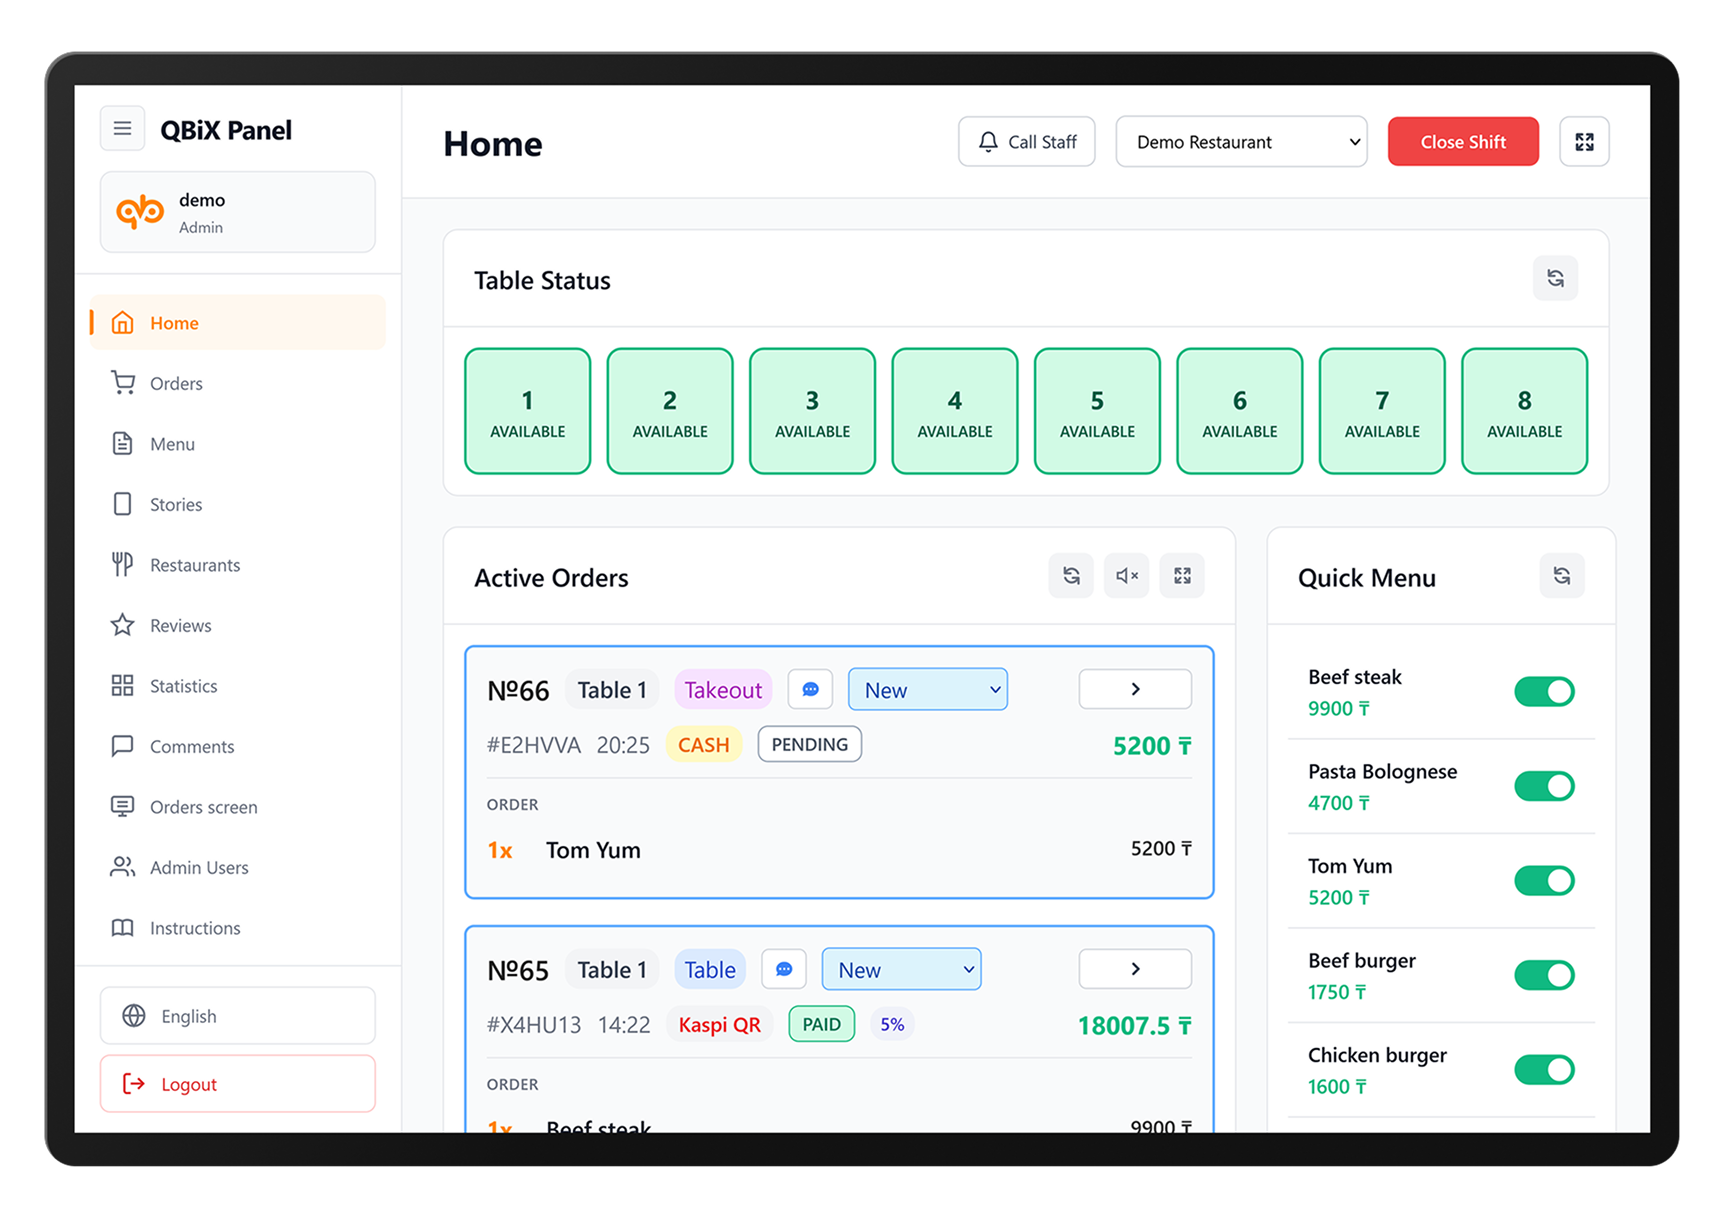The width and height of the screenshot is (1724, 1218).
Task: Toggle Pasta Bolognese availability off
Action: (1544, 786)
